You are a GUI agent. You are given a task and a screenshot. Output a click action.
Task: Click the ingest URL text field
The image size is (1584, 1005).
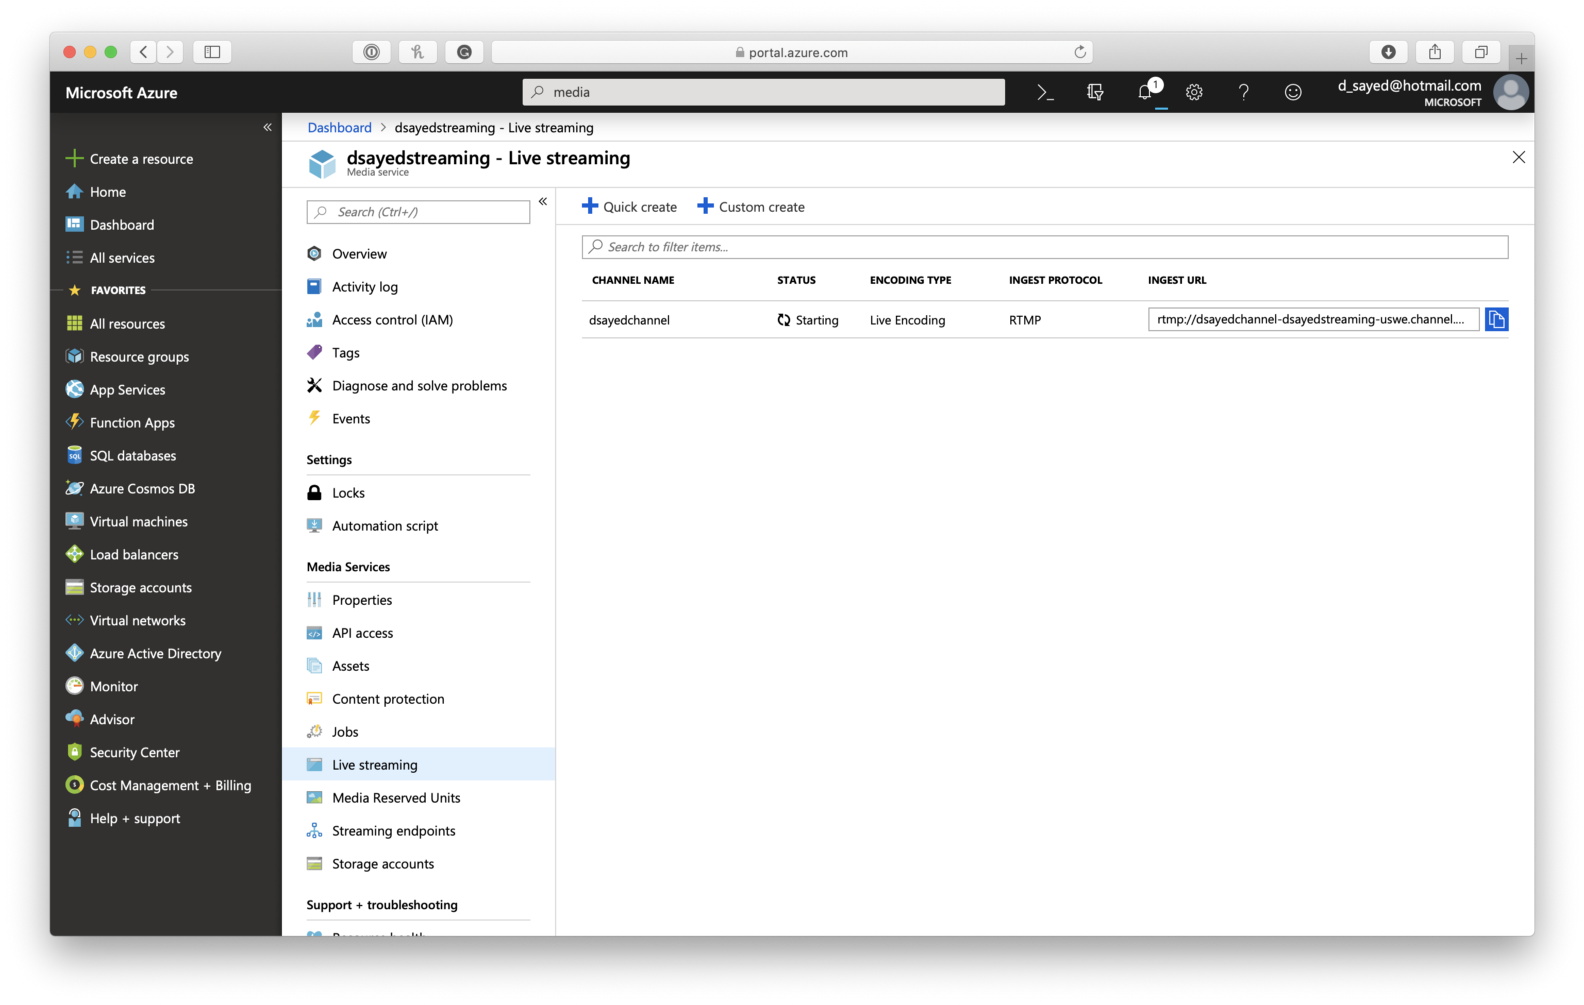coord(1313,319)
